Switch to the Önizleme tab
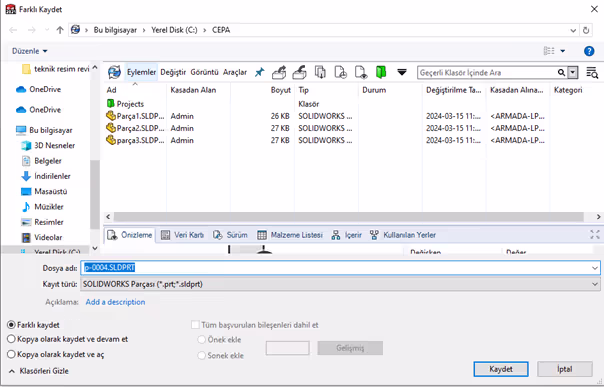 click(x=130, y=235)
